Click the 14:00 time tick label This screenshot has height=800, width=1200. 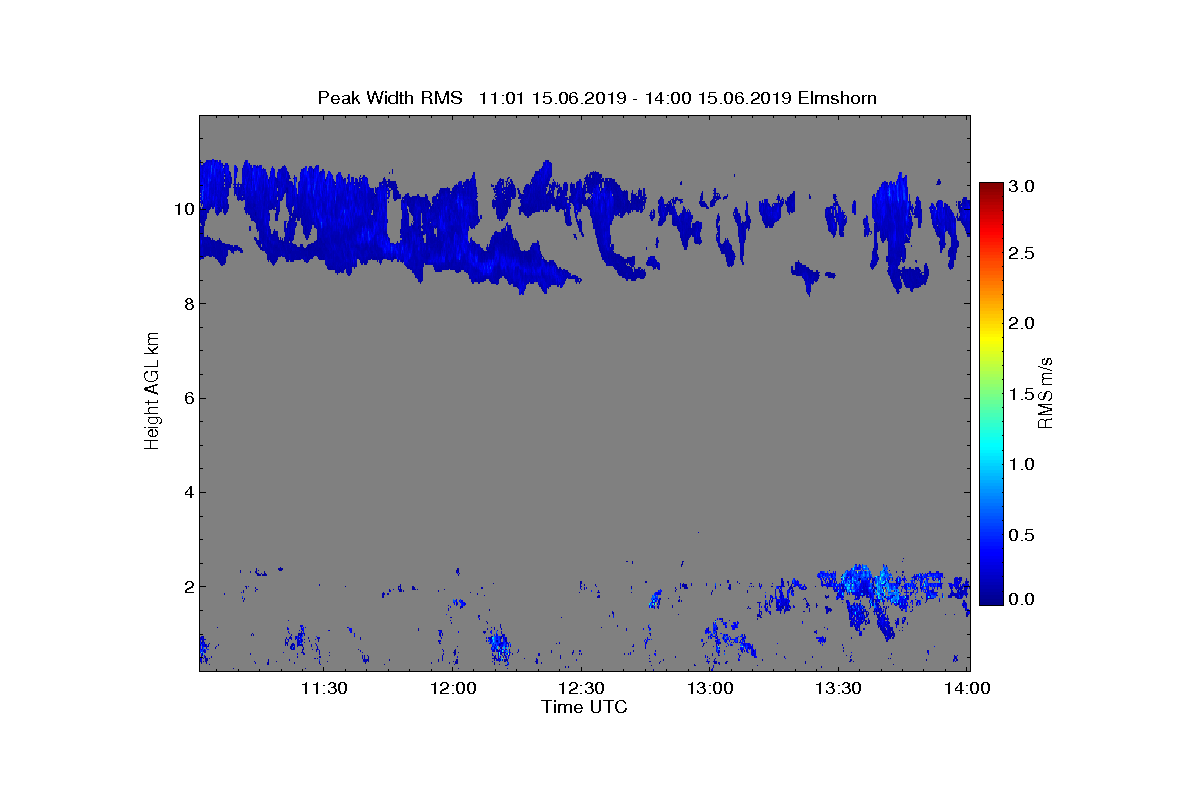coord(967,688)
